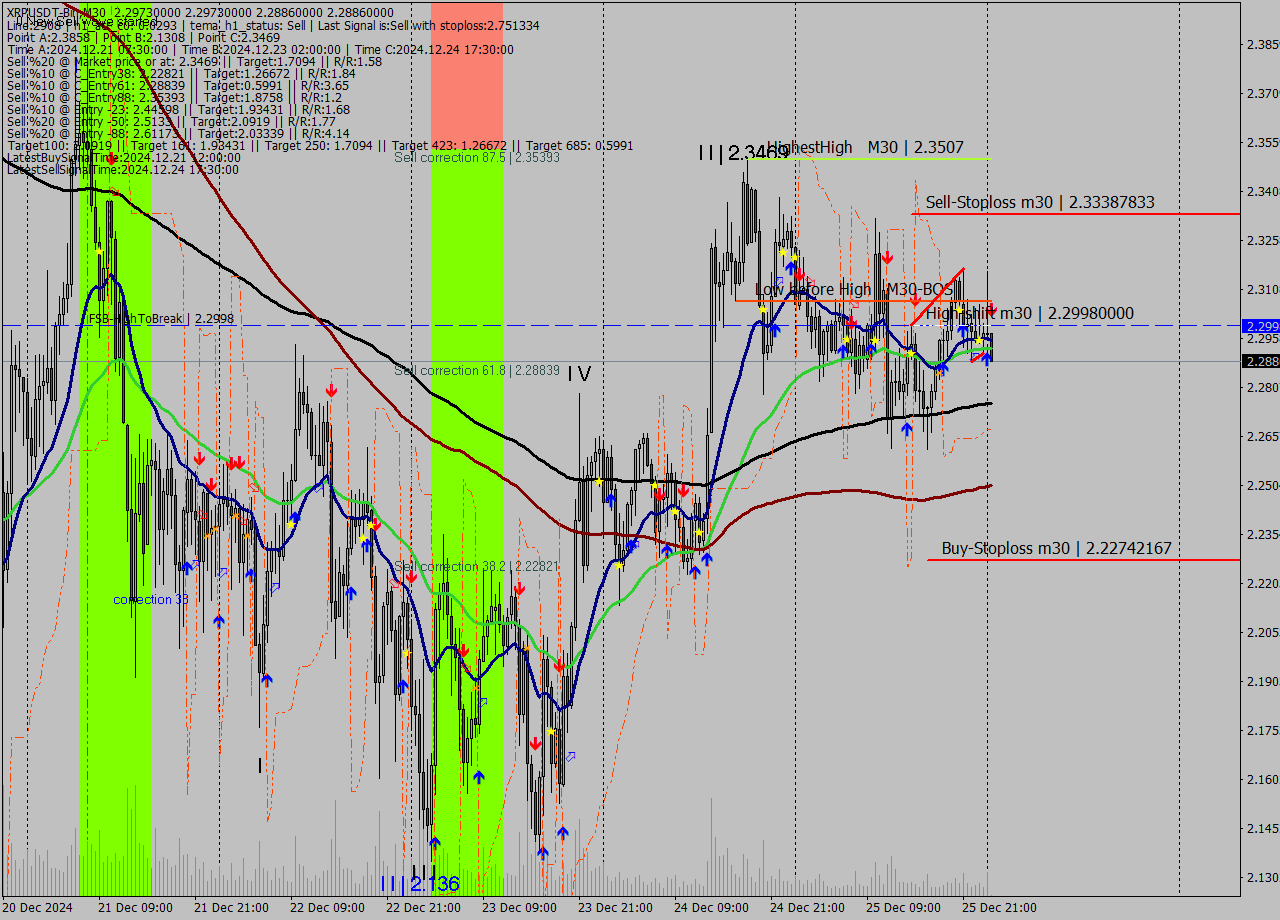
Task: Click the 24 Dec 09:00 time label
Action: tap(711, 907)
